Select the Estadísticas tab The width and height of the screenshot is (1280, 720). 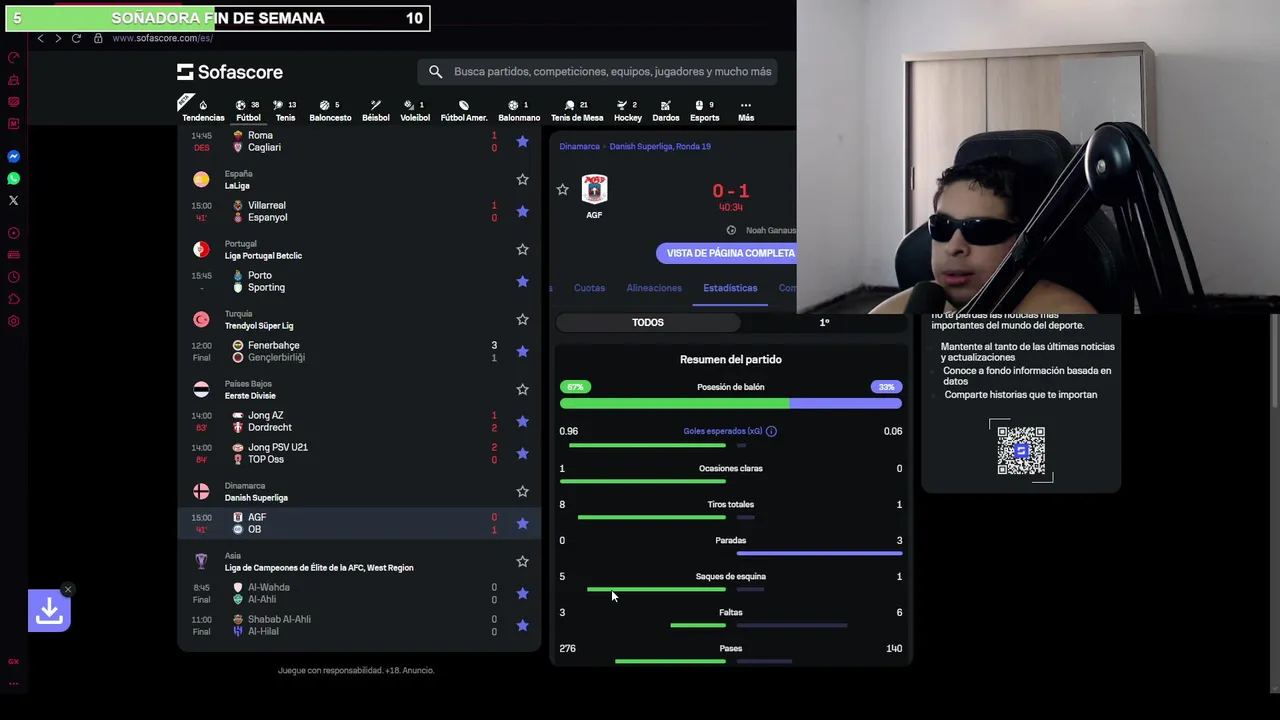pos(730,288)
